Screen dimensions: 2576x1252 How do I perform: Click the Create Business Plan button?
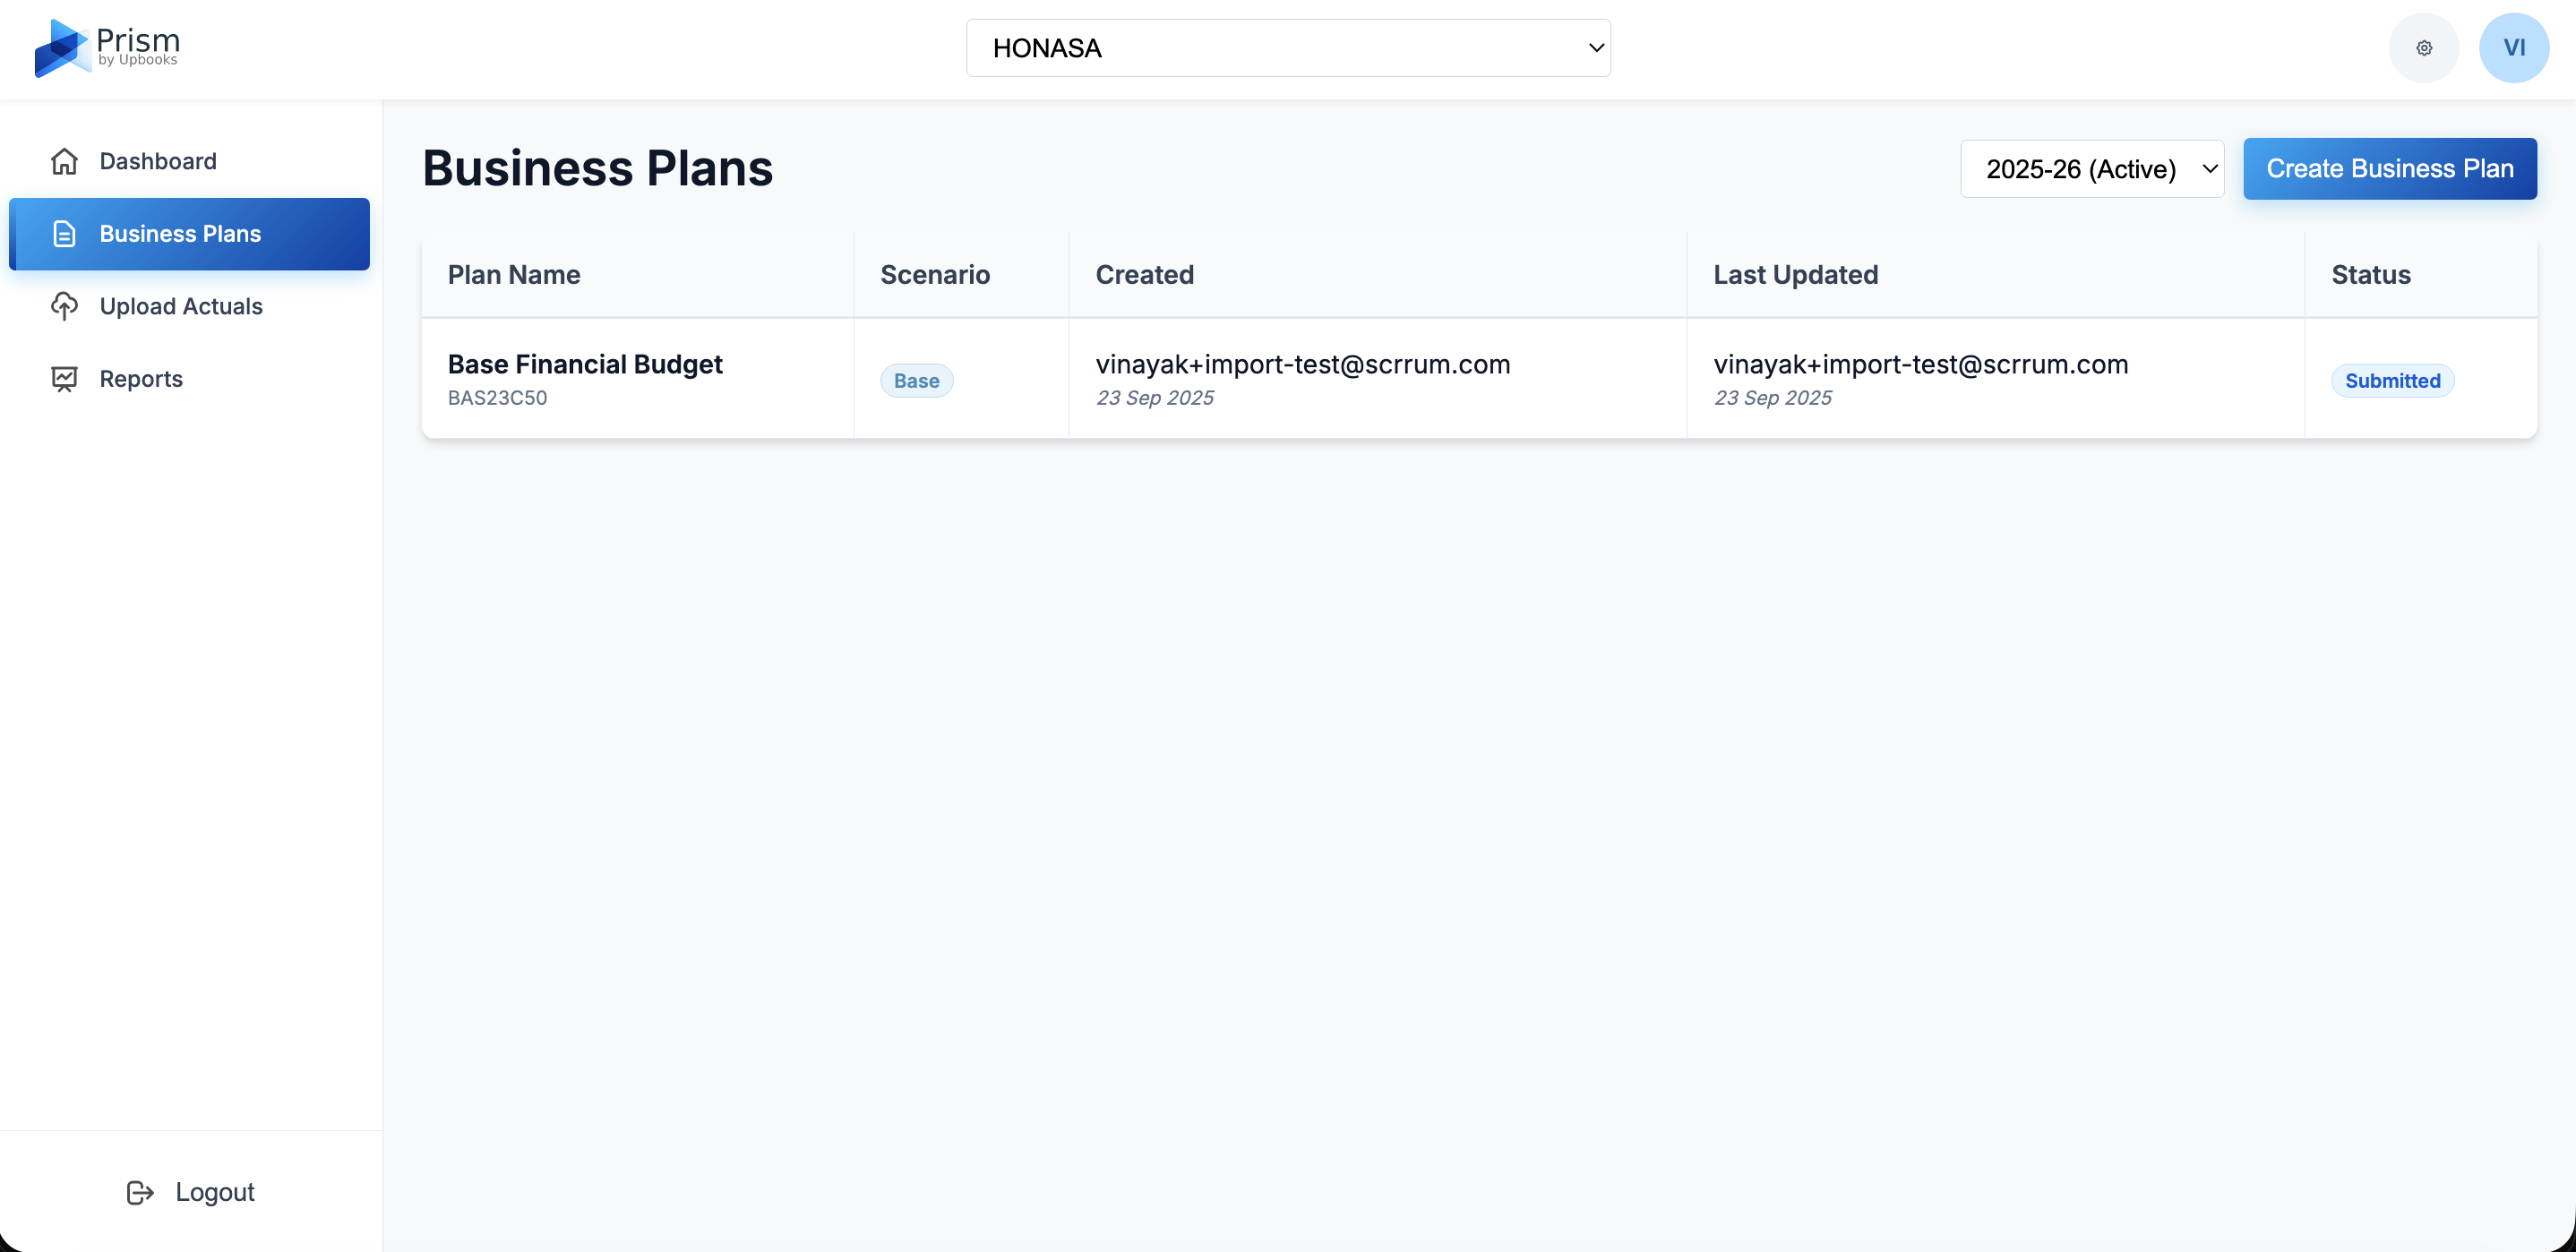click(x=2390, y=168)
